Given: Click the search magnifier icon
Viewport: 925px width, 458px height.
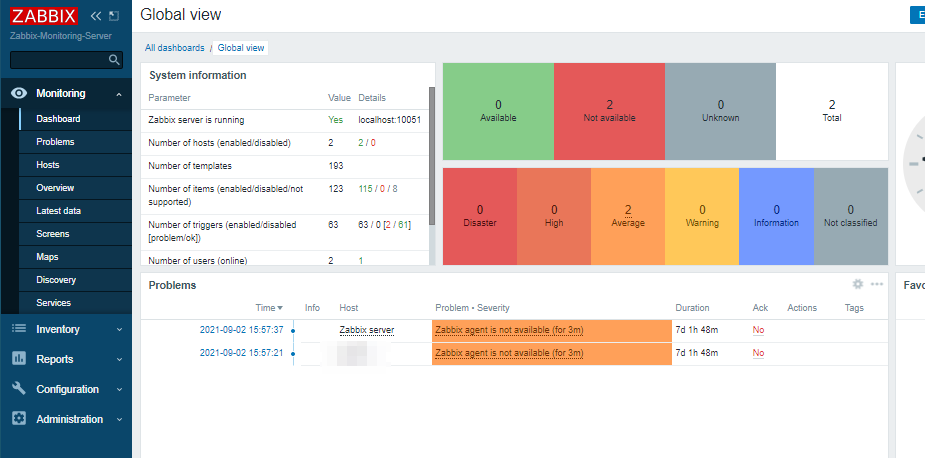Looking at the screenshot, I should [x=114, y=60].
